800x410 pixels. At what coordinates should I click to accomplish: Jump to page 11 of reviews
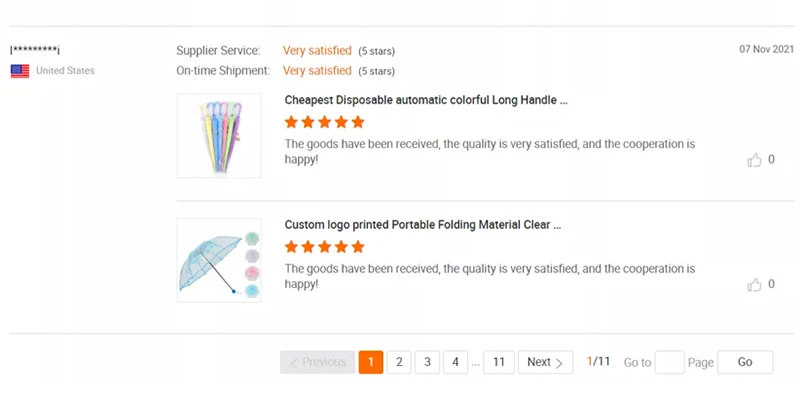[x=498, y=362]
